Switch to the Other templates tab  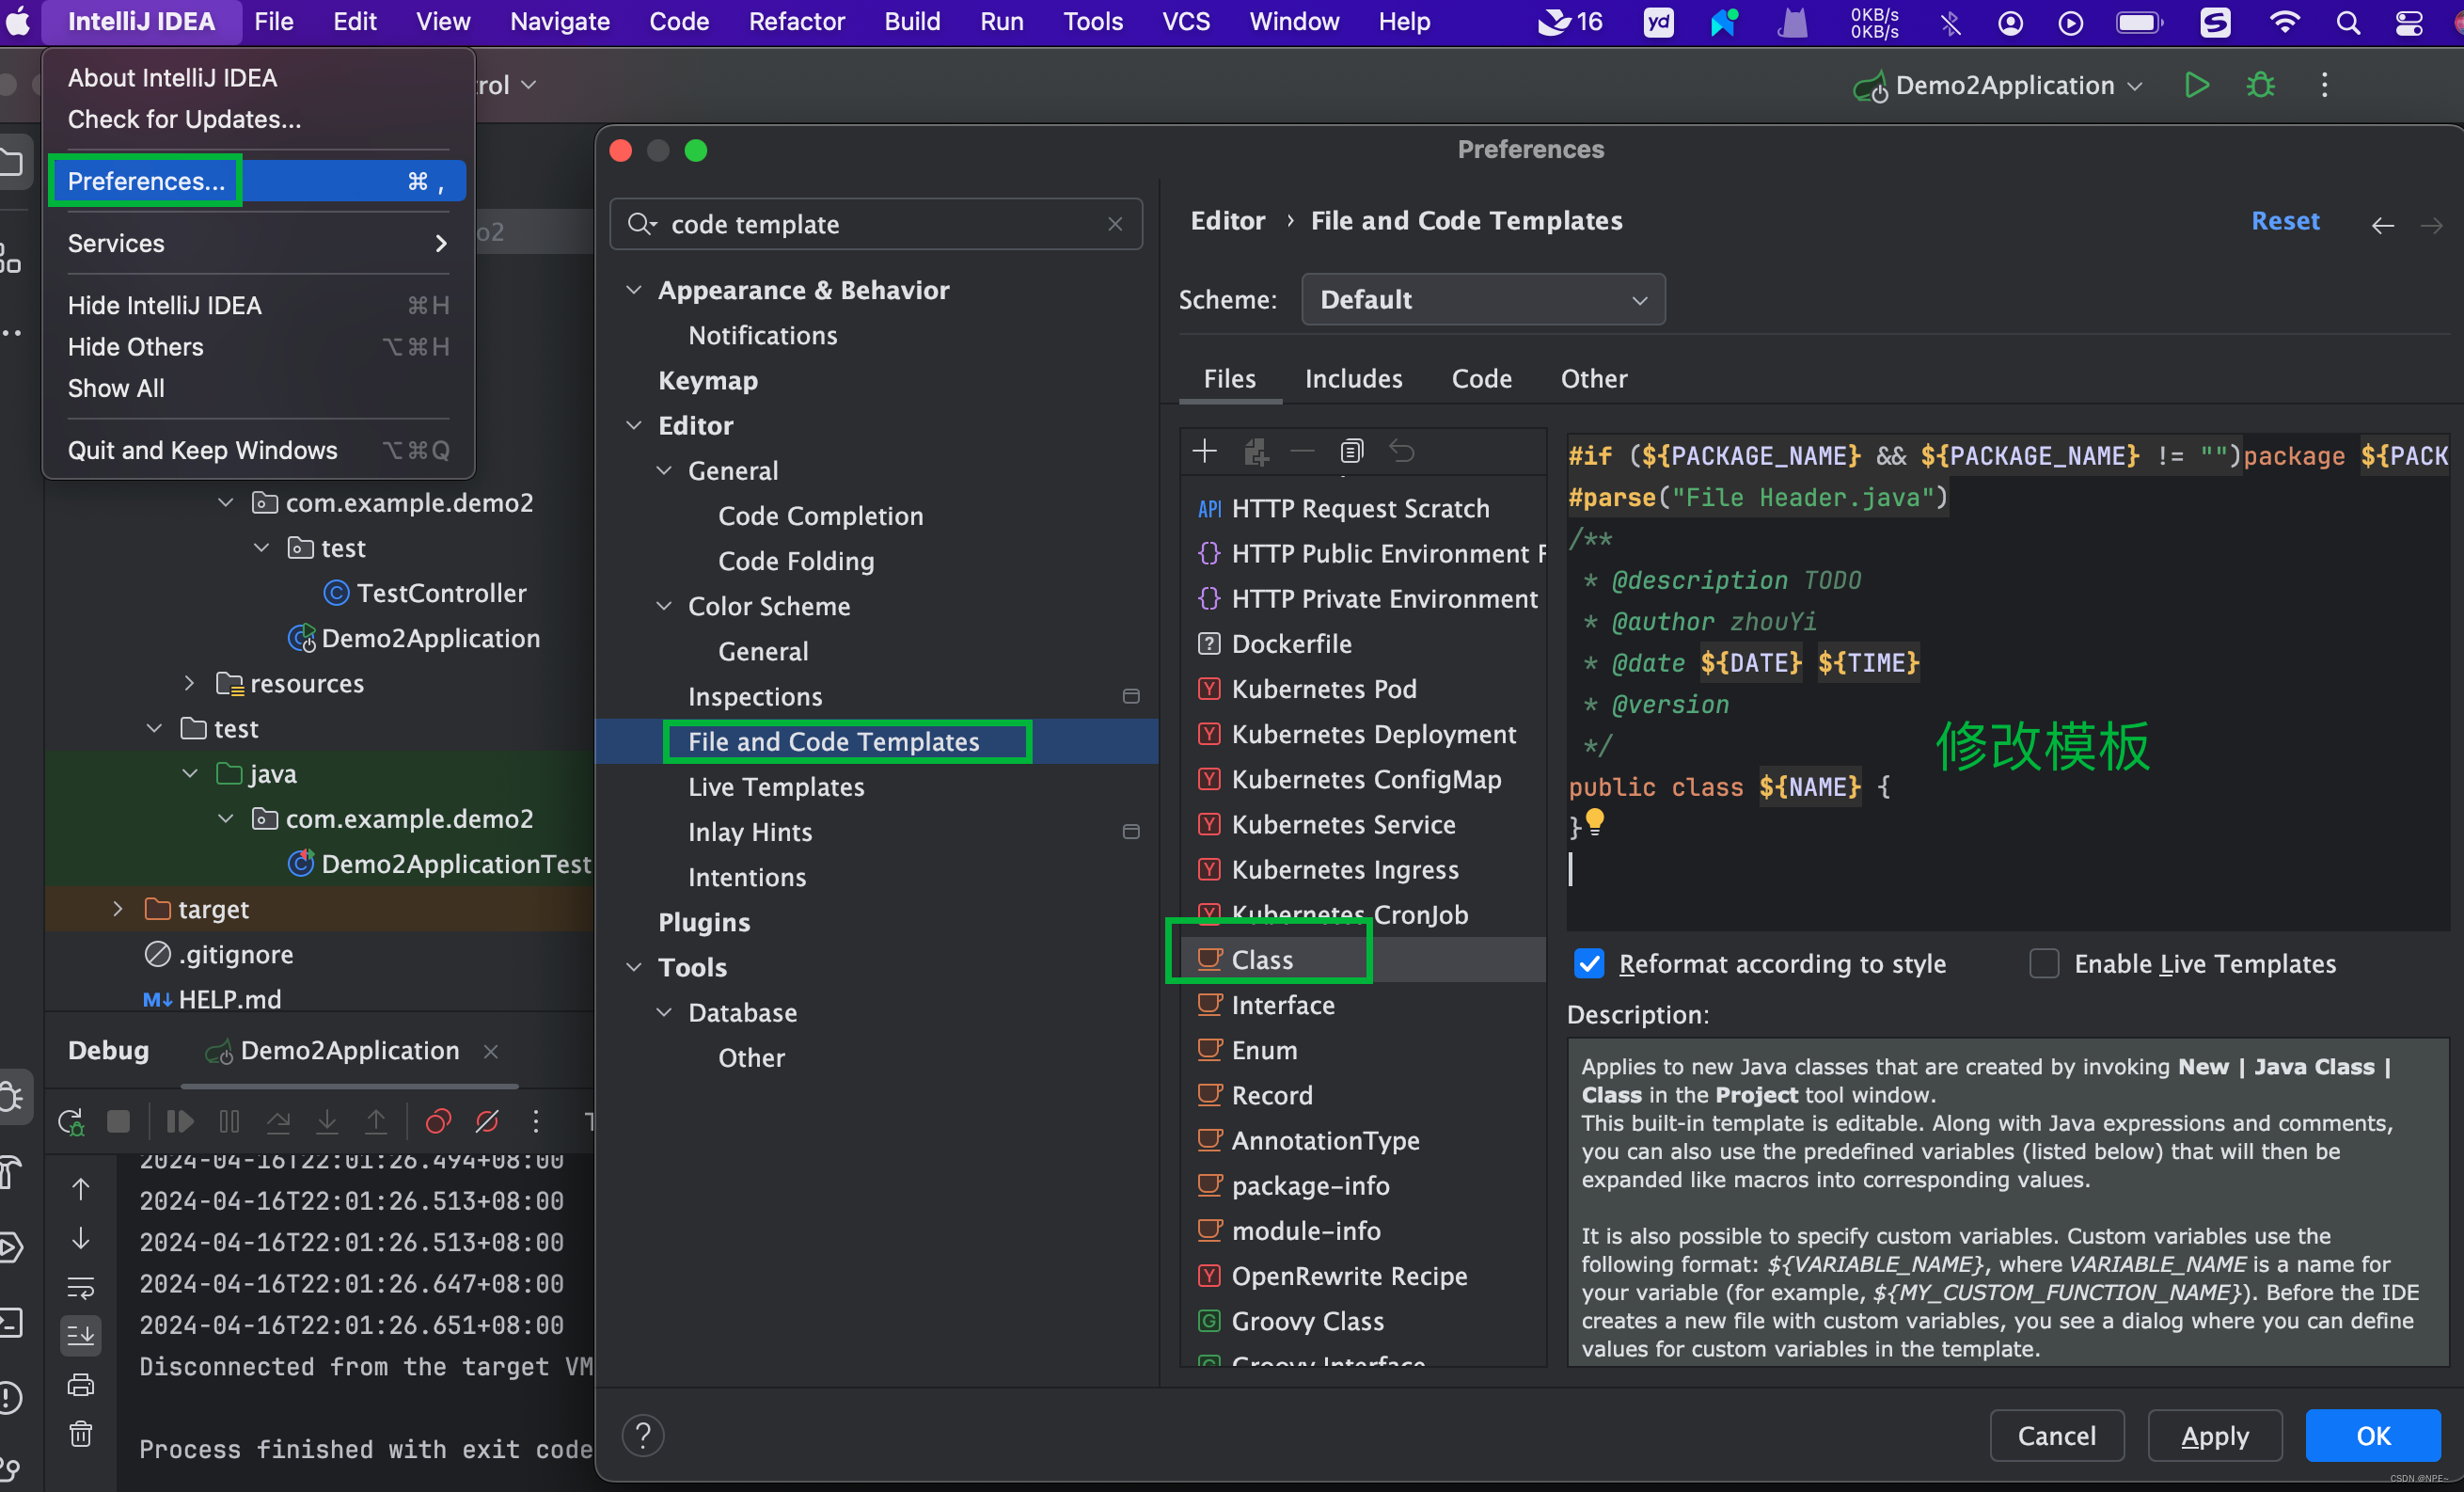click(1594, 379)
